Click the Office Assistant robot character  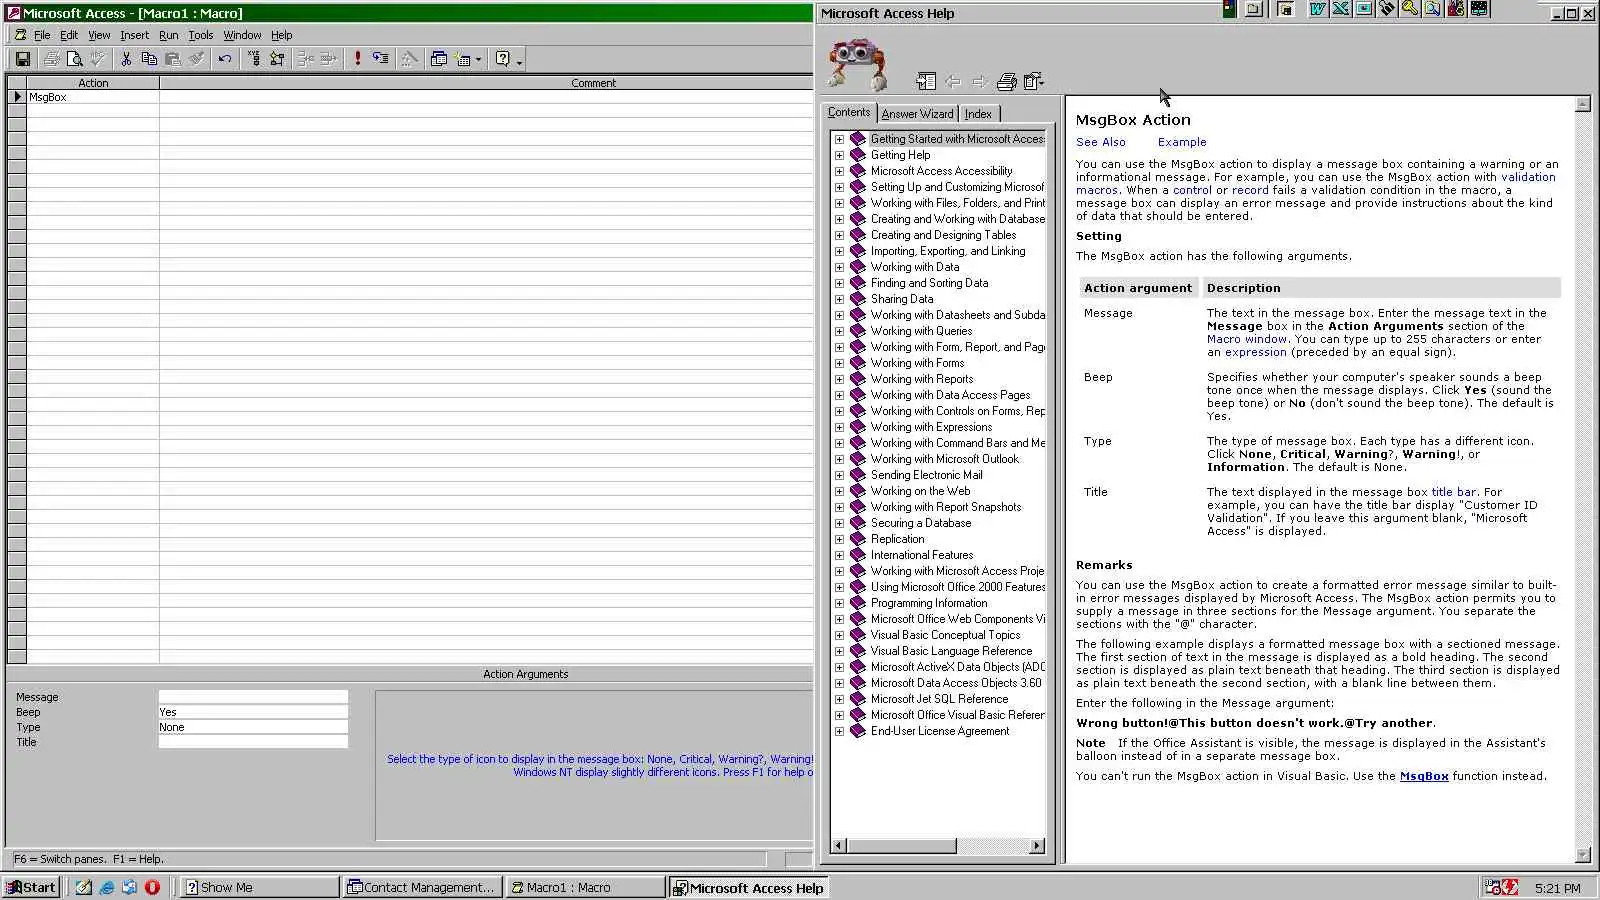click(x=857, y=65)
